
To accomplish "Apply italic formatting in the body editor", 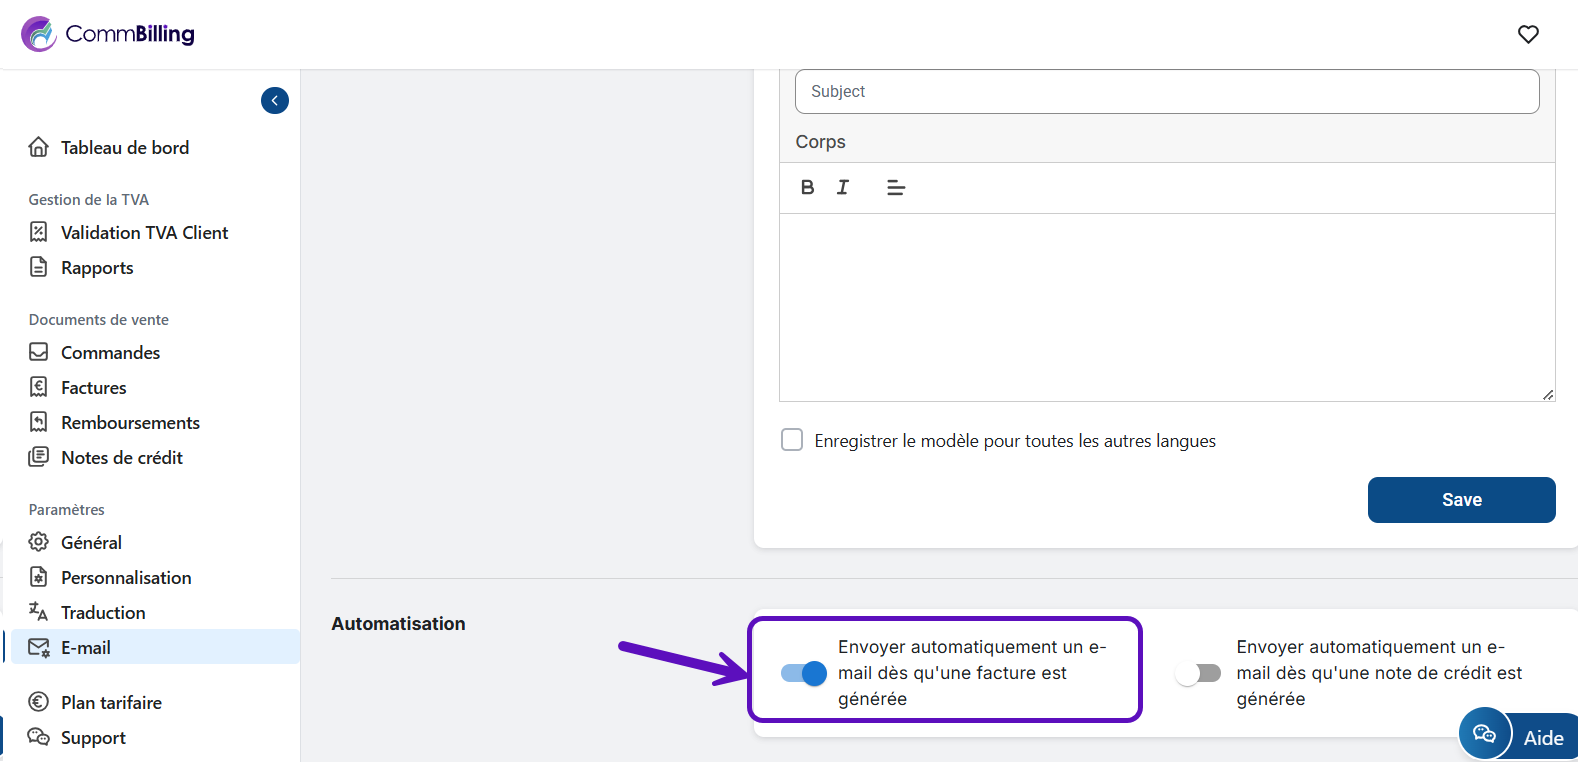I will click(x=843, y=187).
